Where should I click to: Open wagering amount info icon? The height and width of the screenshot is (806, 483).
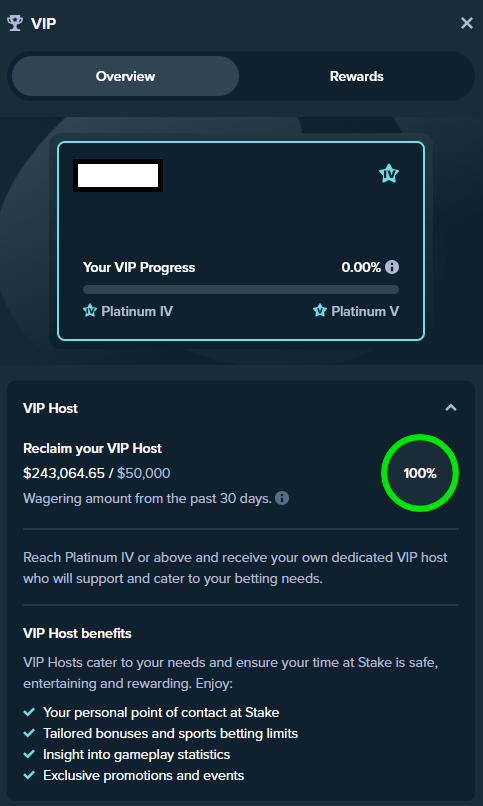(x=282, y=498)
